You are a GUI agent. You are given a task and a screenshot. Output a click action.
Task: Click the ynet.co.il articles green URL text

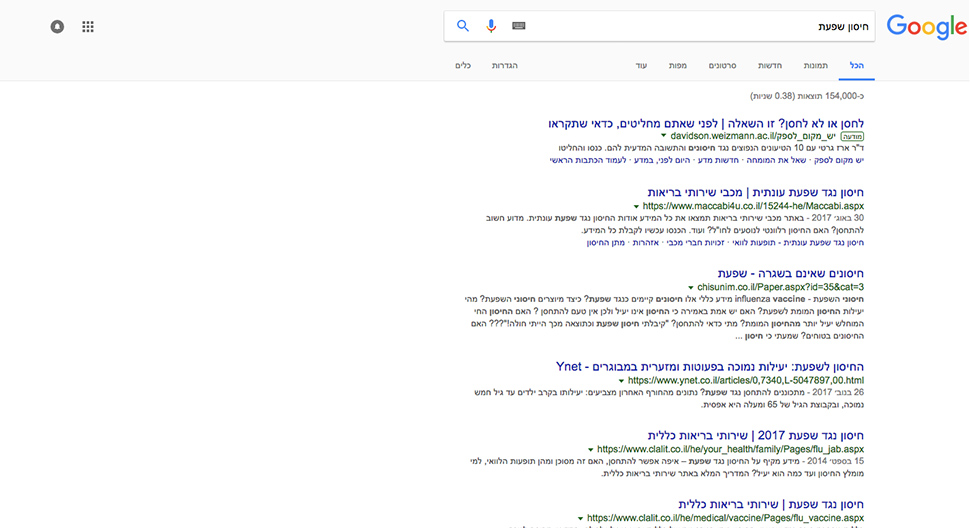[745, 380]
